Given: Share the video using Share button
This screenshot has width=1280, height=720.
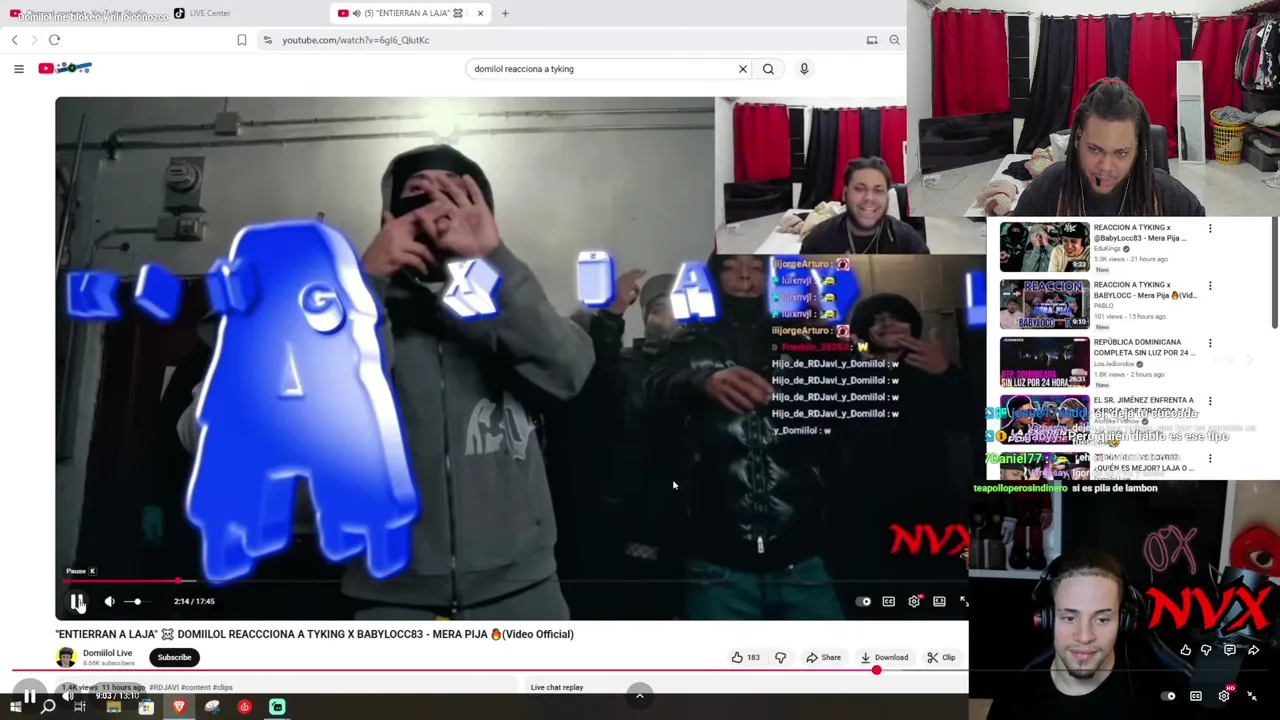Looking at the screenshot, I should coord(824,657).
